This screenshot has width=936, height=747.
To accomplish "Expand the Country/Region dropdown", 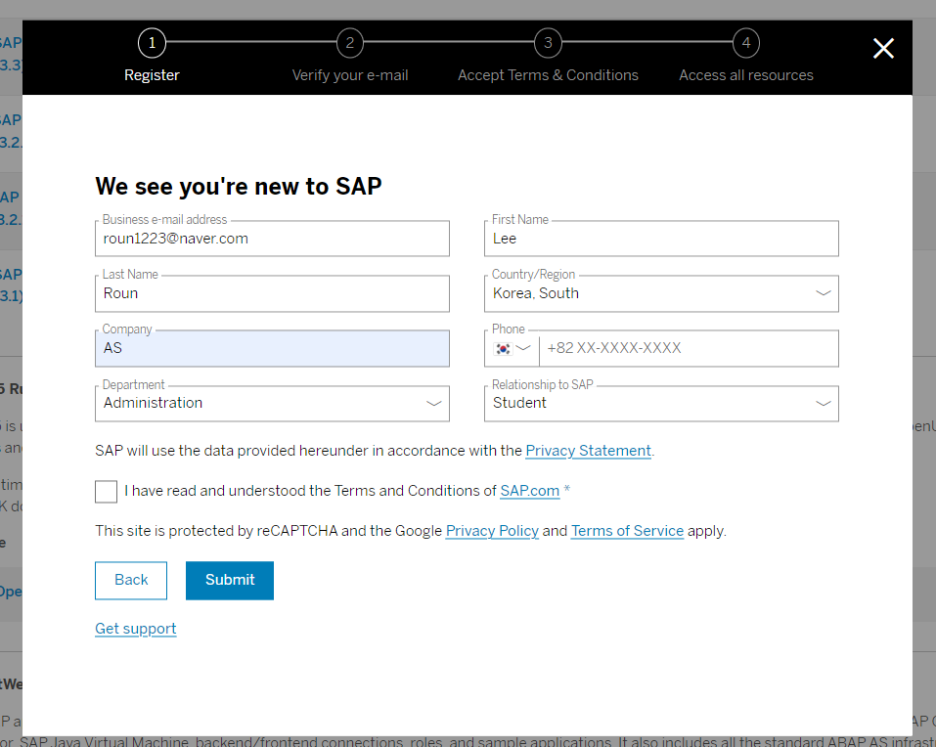I will point(661,293).
